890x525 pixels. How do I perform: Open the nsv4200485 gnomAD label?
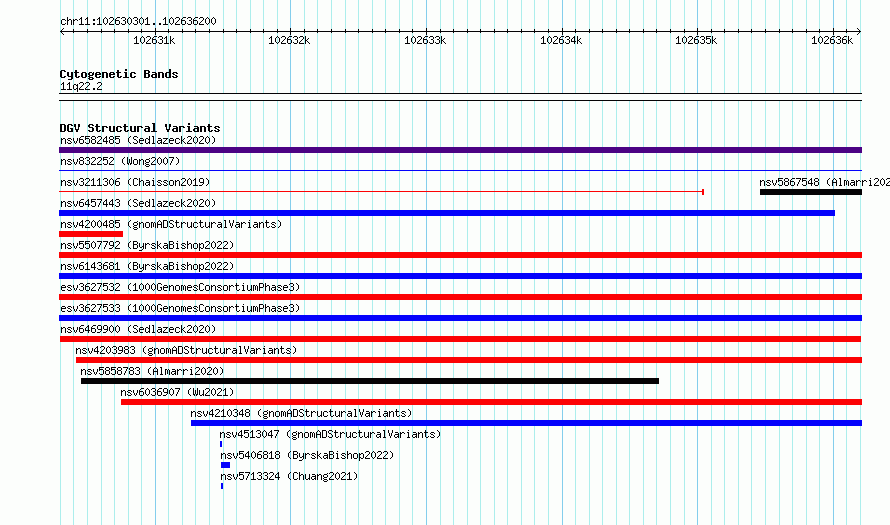click(x=171, y=224)
